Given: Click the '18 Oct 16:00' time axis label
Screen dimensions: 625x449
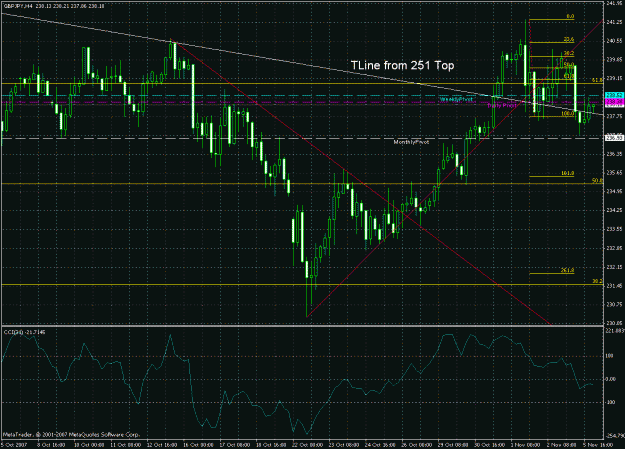Looking at the screenshot, I should pyautogui.click(x=272, y=445).
